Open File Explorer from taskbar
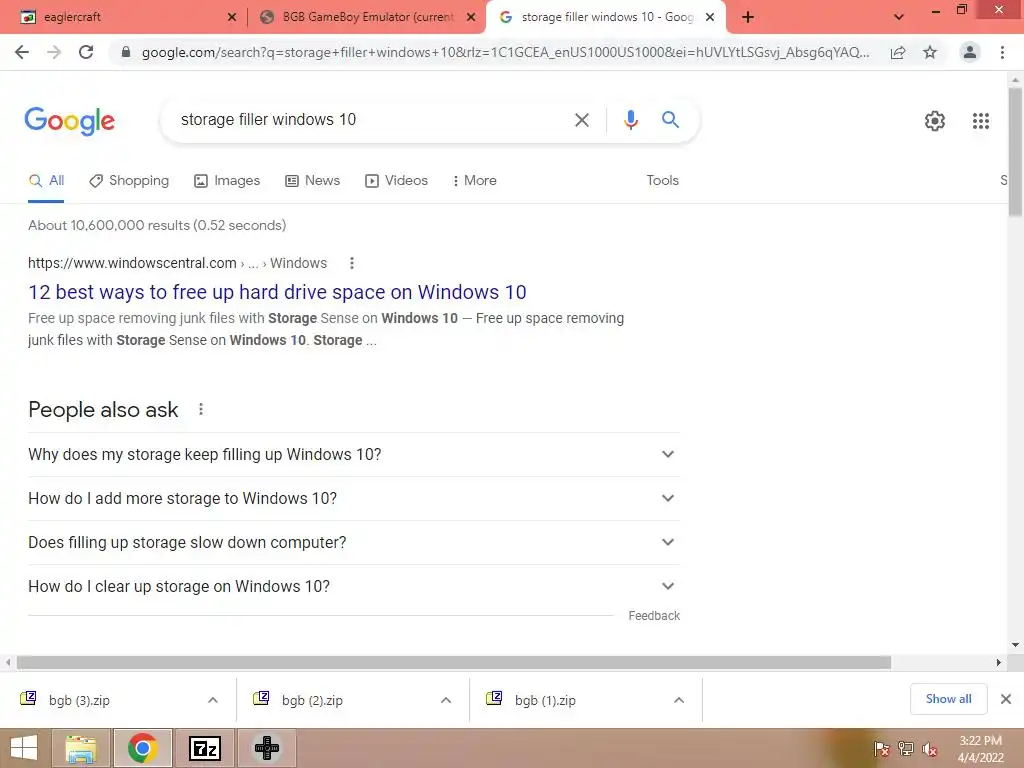This screenshot has width=1024, height=768. click(x=80, y=748)
